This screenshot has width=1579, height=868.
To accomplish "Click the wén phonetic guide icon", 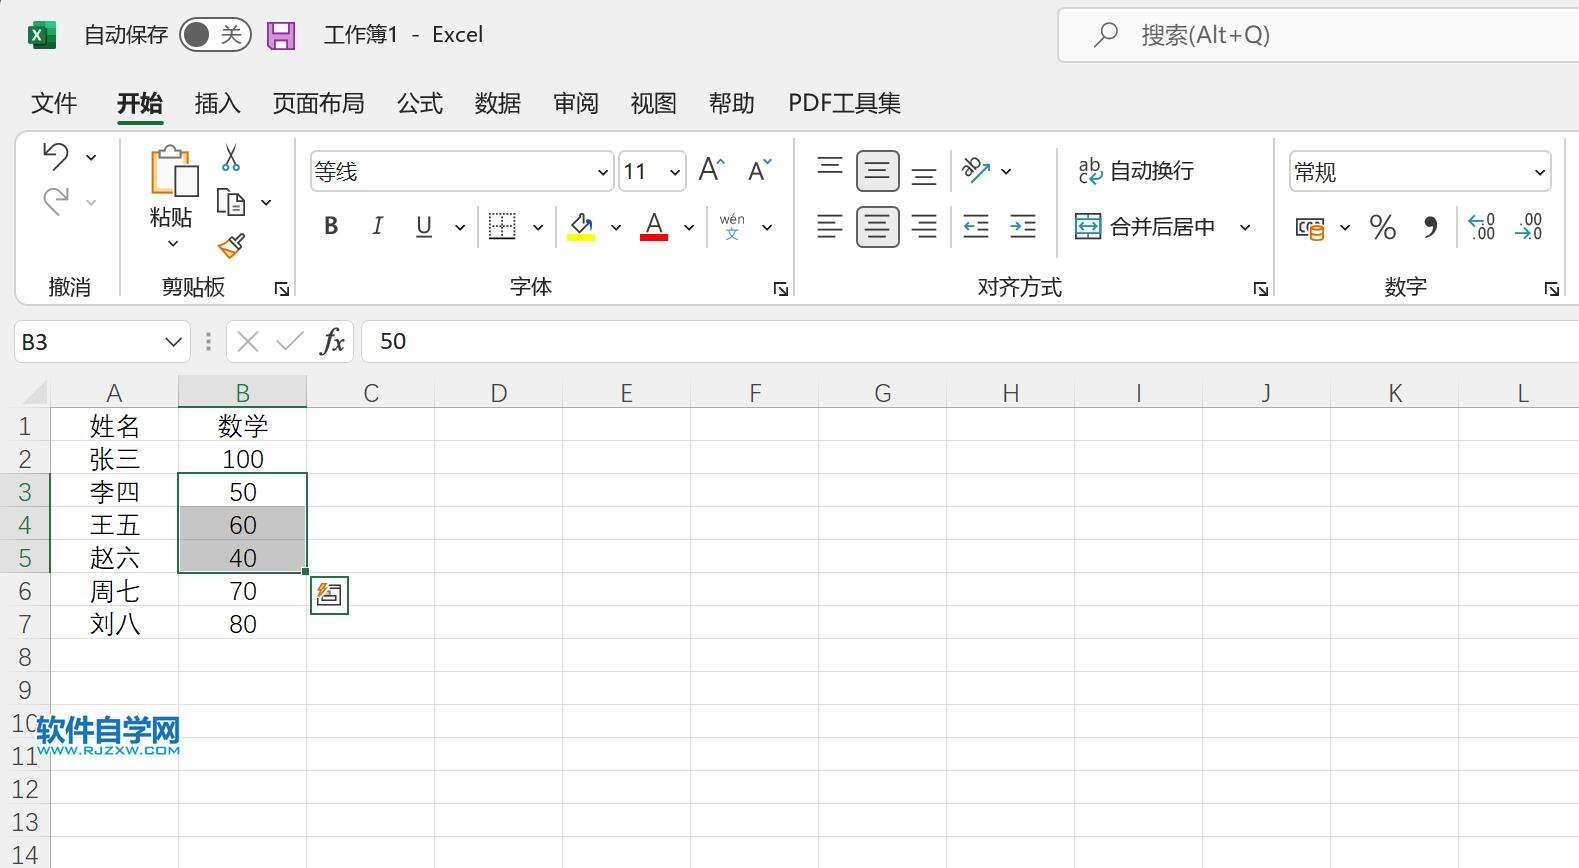I will (x=732, y=227).
